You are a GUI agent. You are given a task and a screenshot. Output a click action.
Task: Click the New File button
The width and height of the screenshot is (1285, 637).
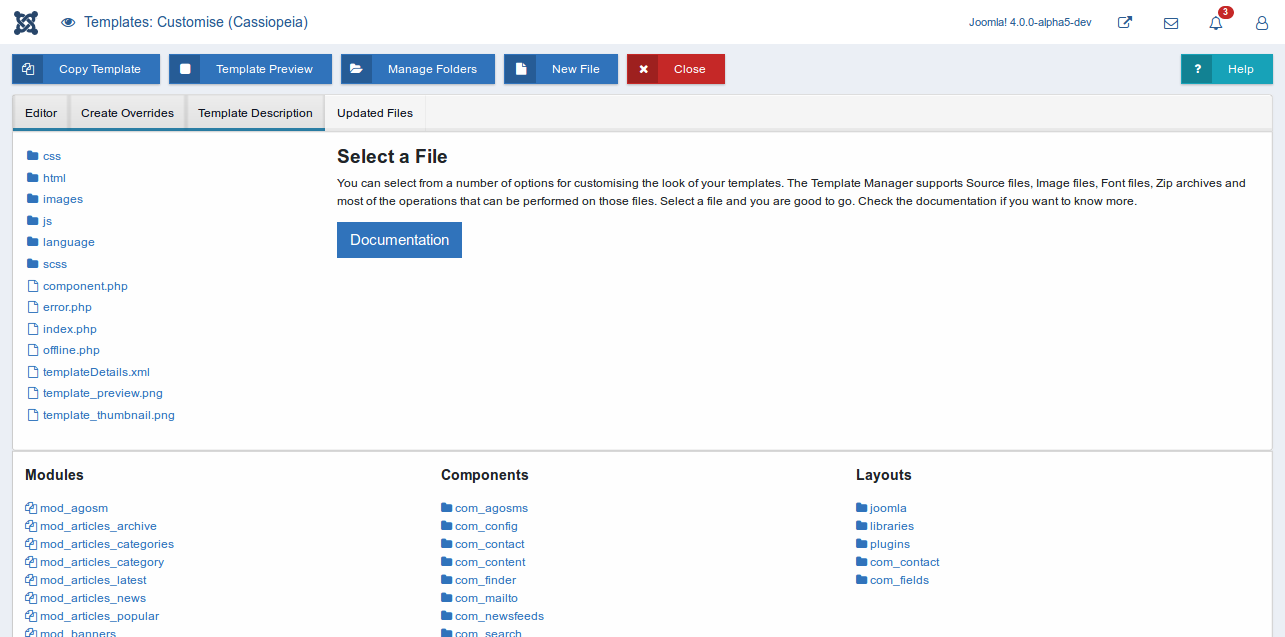561,69
